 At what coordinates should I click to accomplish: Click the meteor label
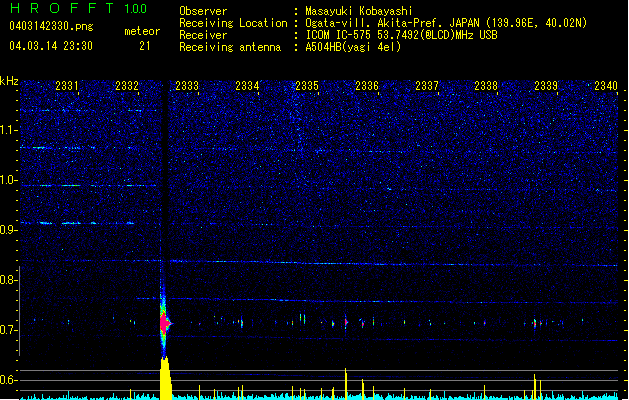[x=142, y=31]
